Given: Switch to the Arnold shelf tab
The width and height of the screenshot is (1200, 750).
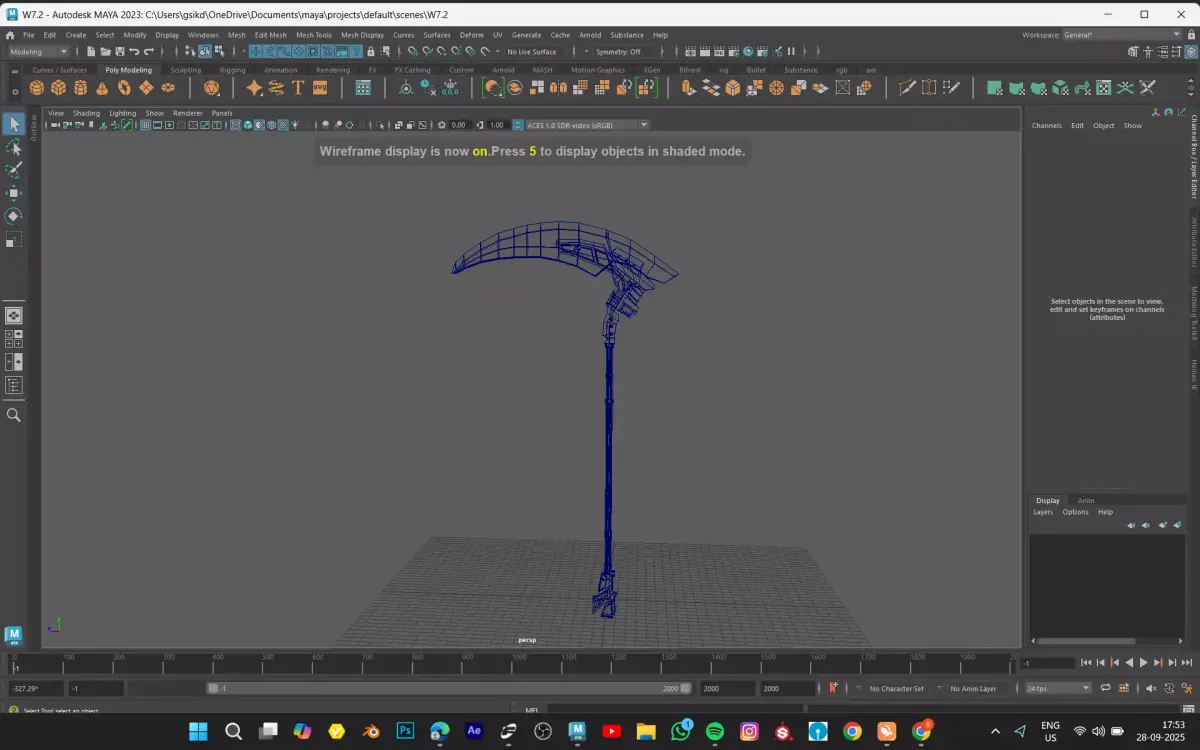Looking at the screenshot, I should tap(503, 70).
